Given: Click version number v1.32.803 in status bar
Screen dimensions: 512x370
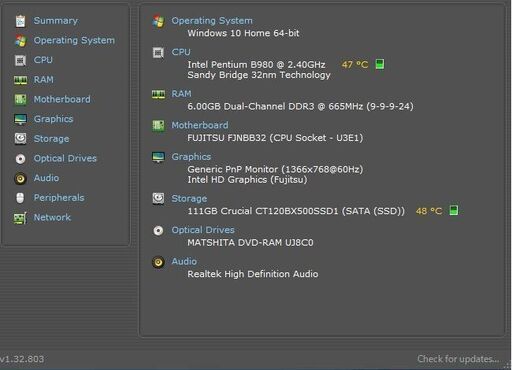Looking at the screenshot, I should pos(22,359).
